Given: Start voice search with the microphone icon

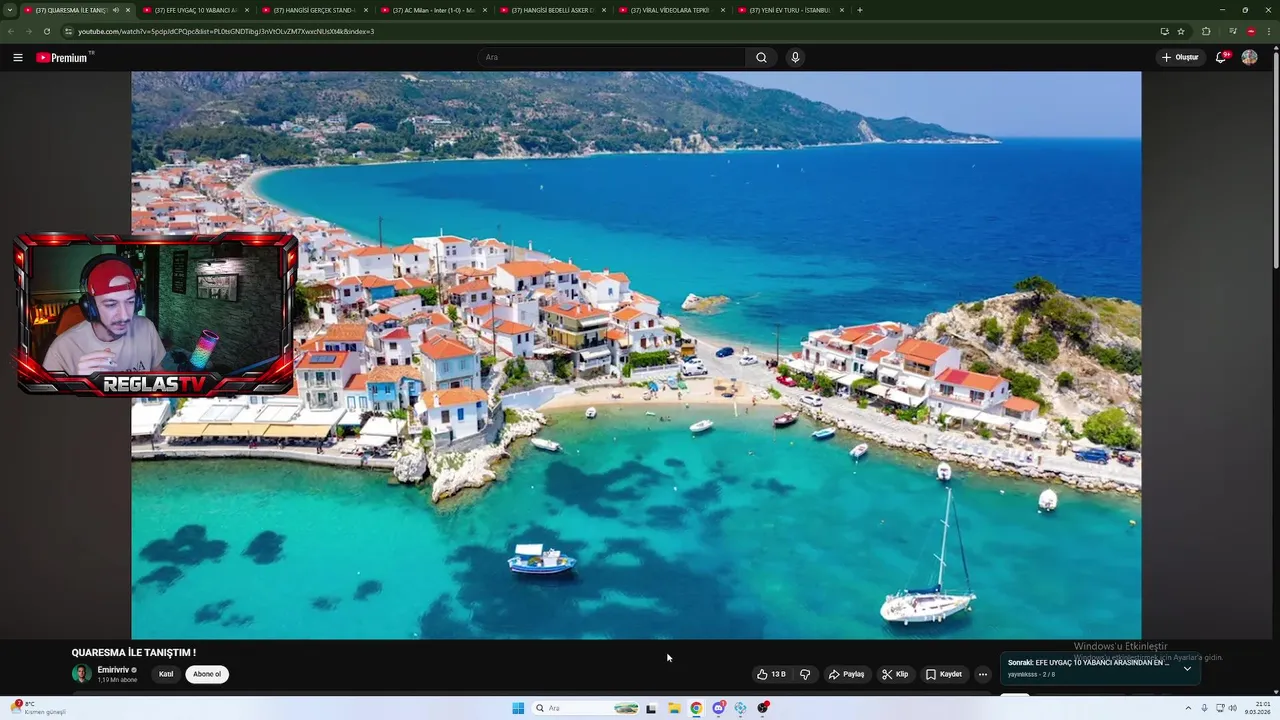Looking at the screenshot, I should 795,57.
